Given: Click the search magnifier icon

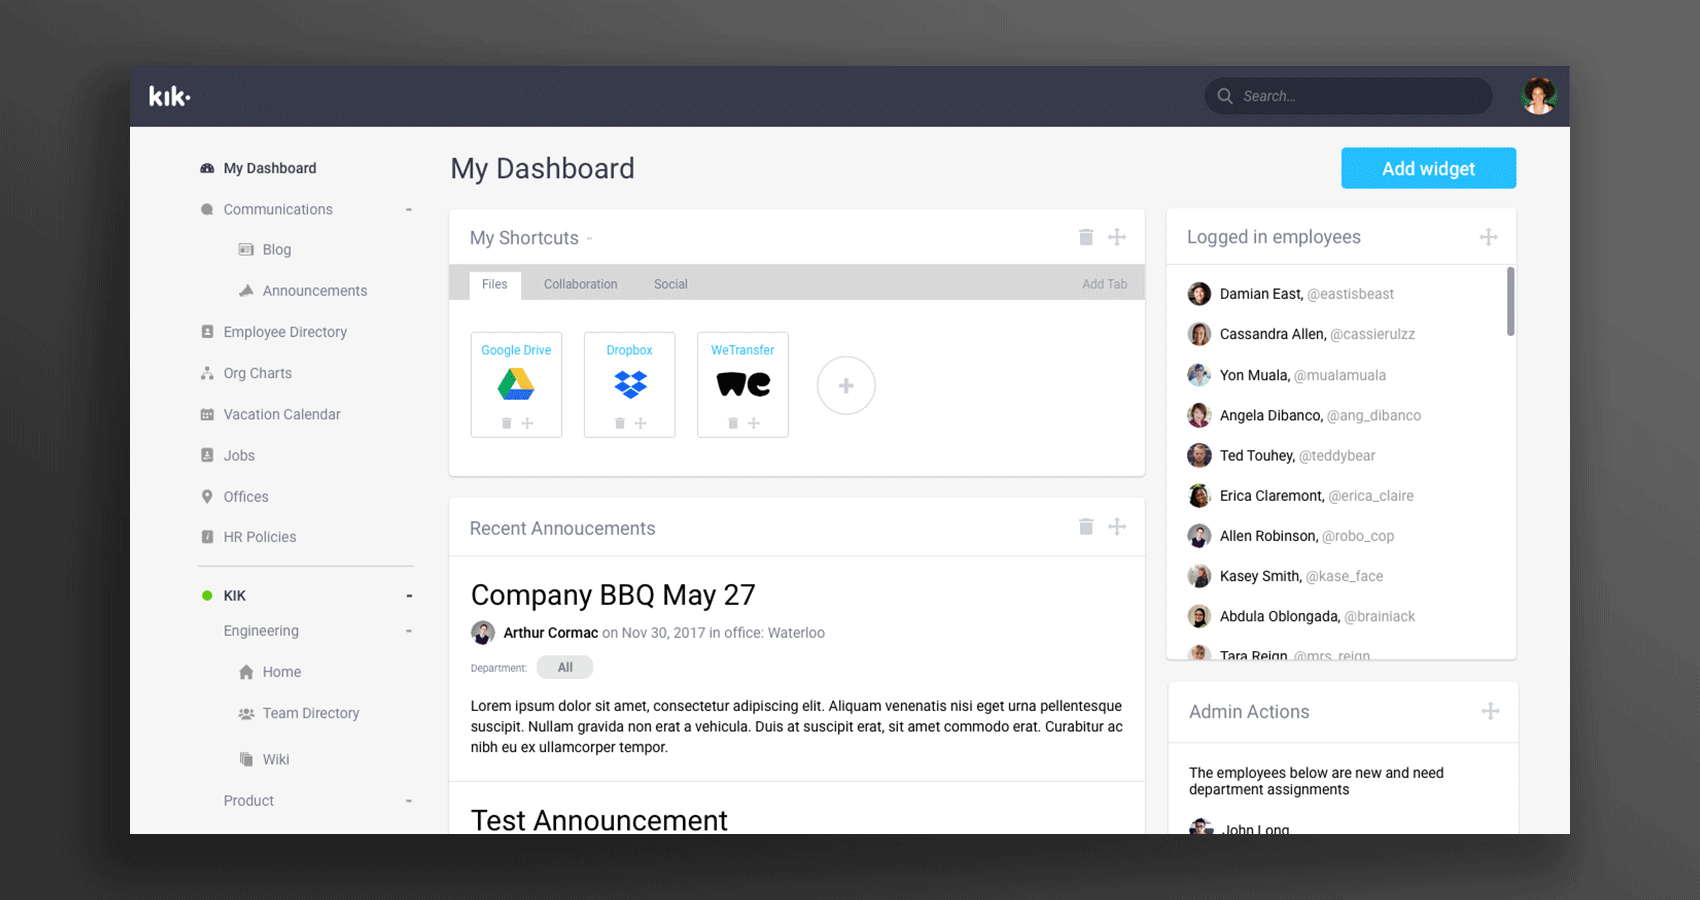Looking at the screenshot, I should coord(1225,96).
